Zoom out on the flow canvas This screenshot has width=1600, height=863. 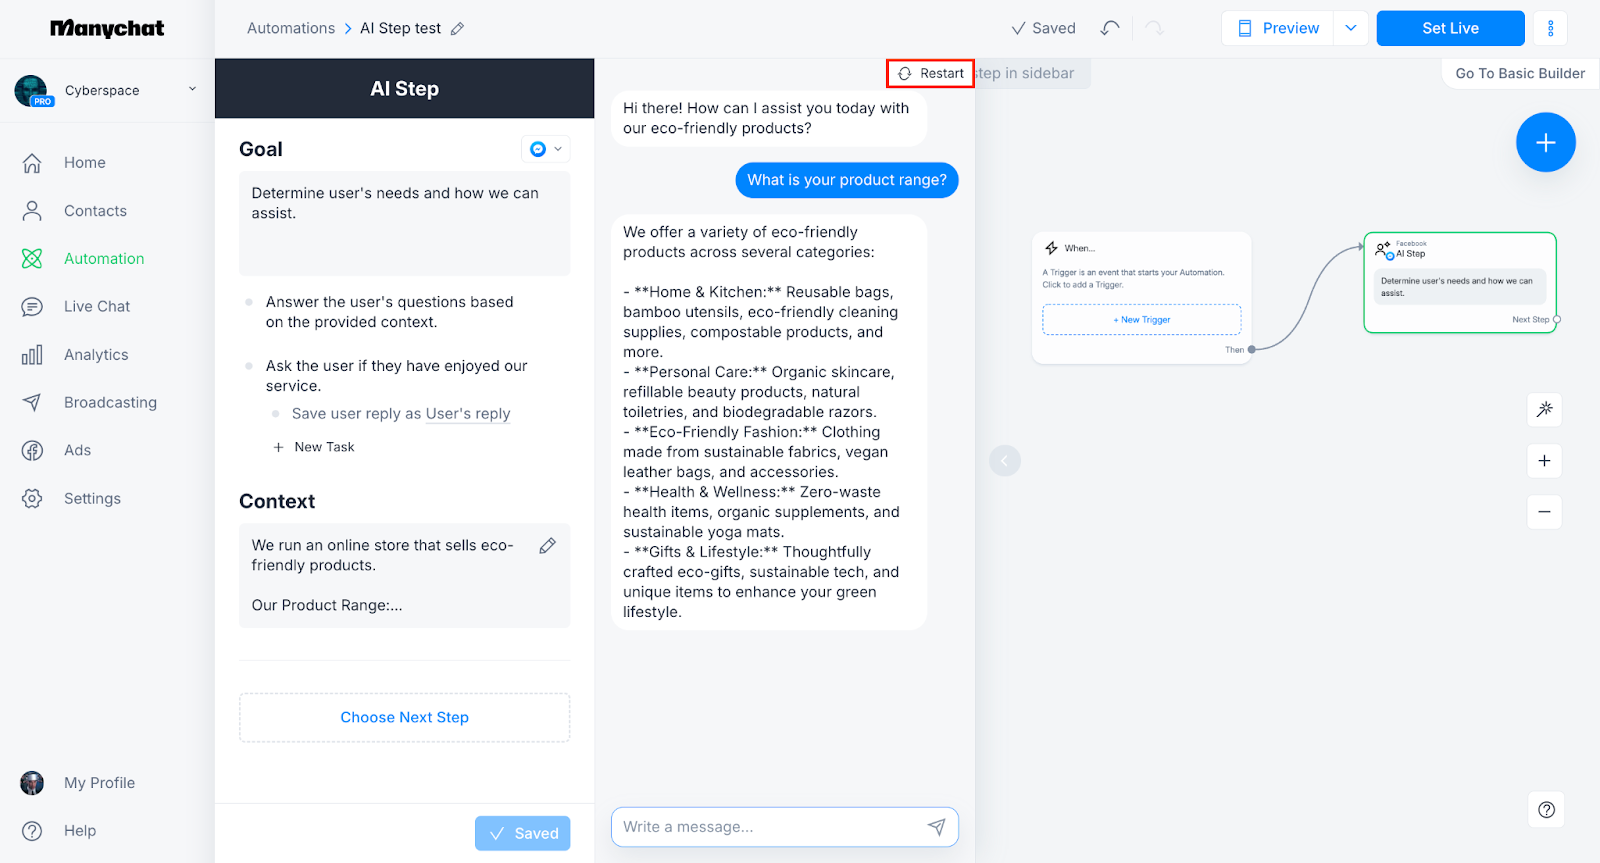(1544, 512)
